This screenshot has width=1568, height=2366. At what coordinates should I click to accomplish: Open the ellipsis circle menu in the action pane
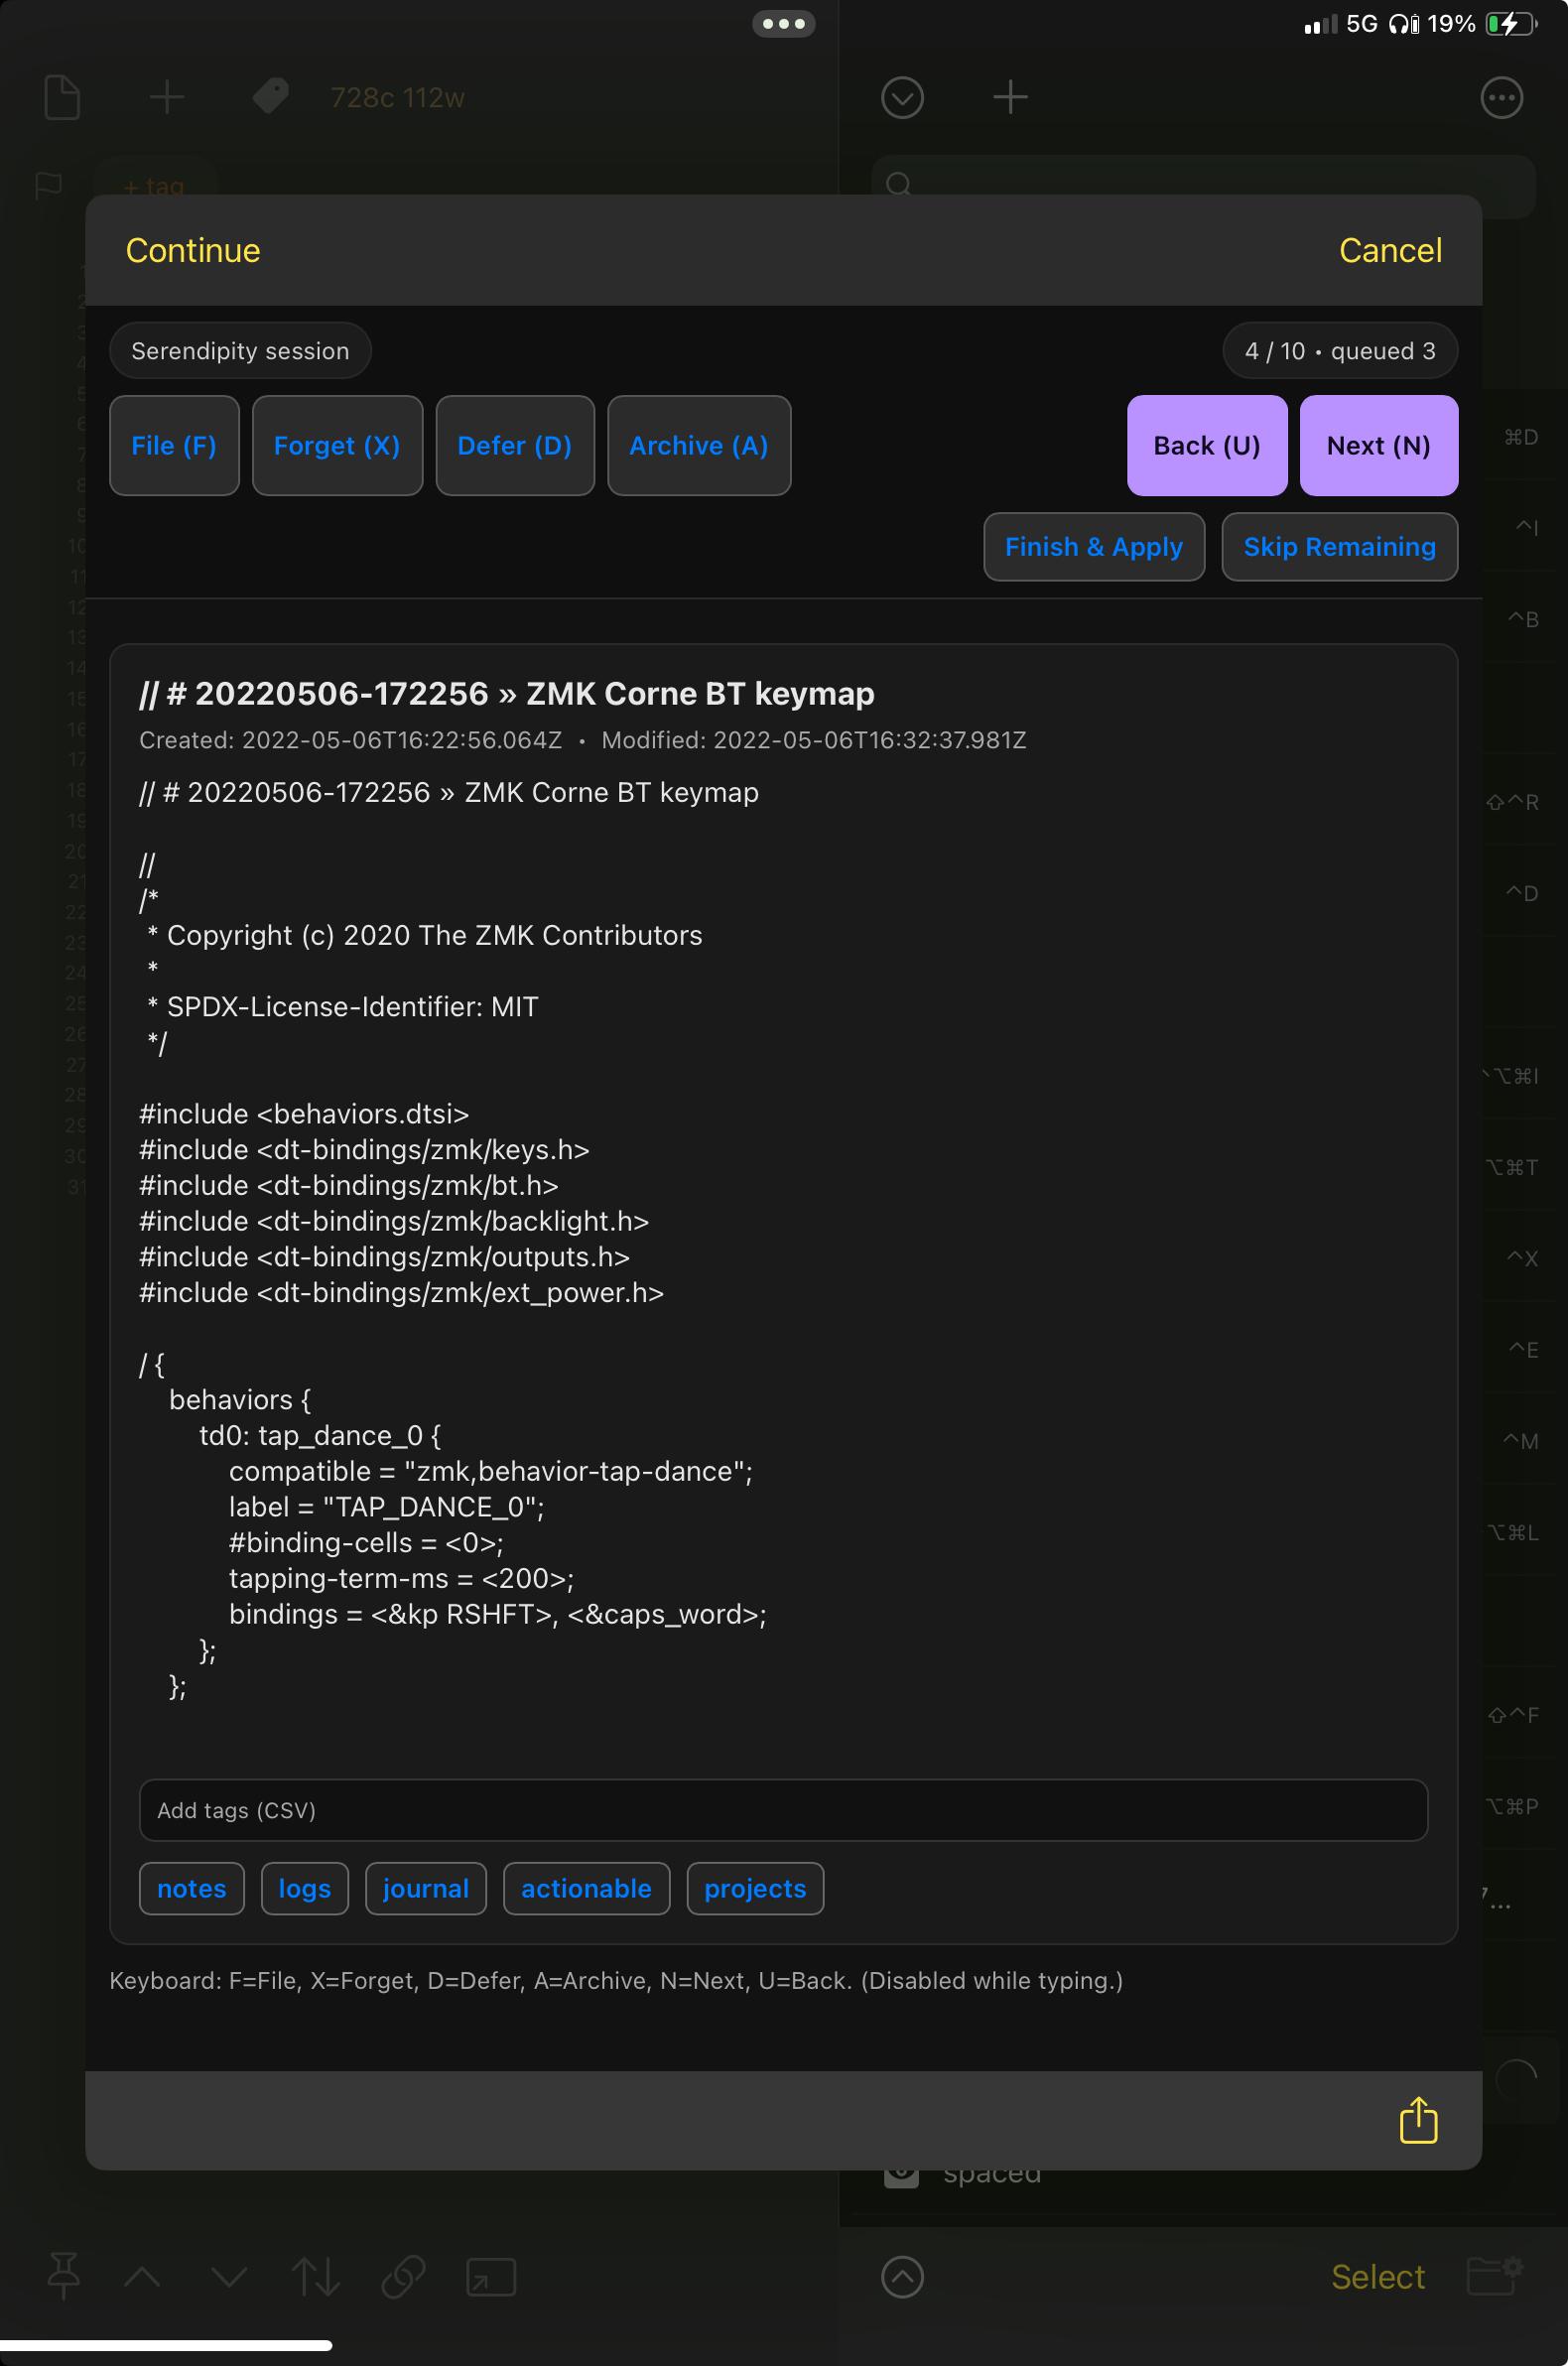click(x=1501, y=98)
